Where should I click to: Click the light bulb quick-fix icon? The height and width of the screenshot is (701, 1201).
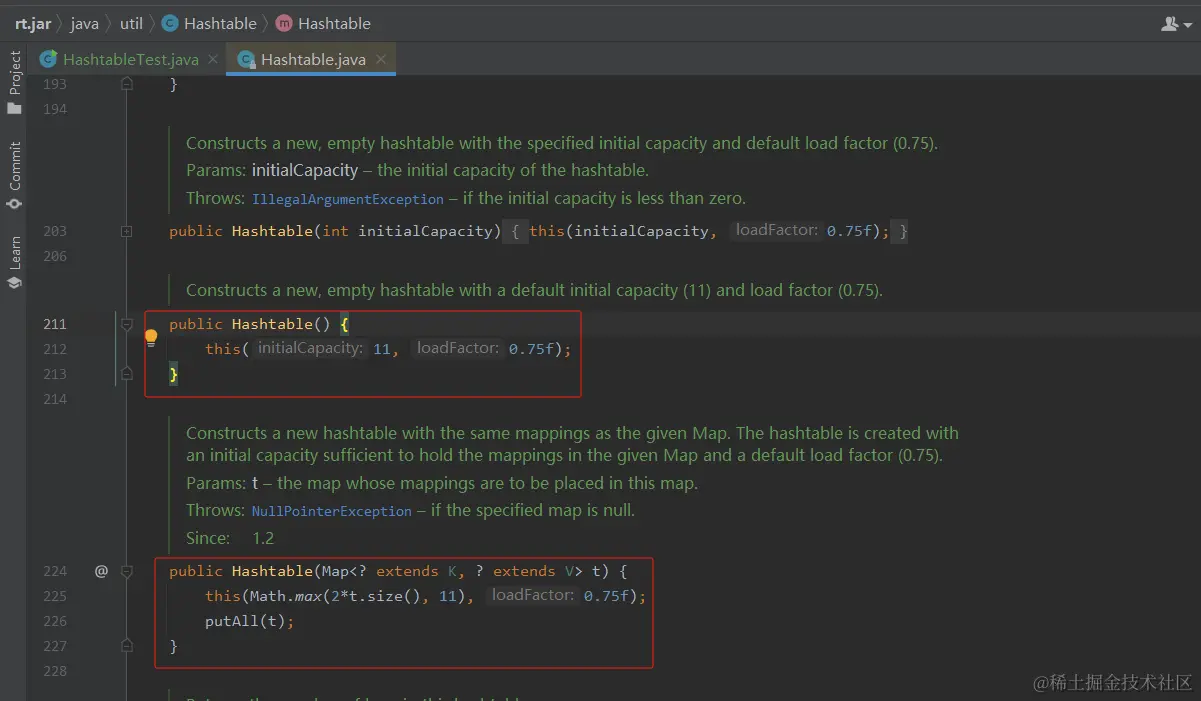click(151, 337)
